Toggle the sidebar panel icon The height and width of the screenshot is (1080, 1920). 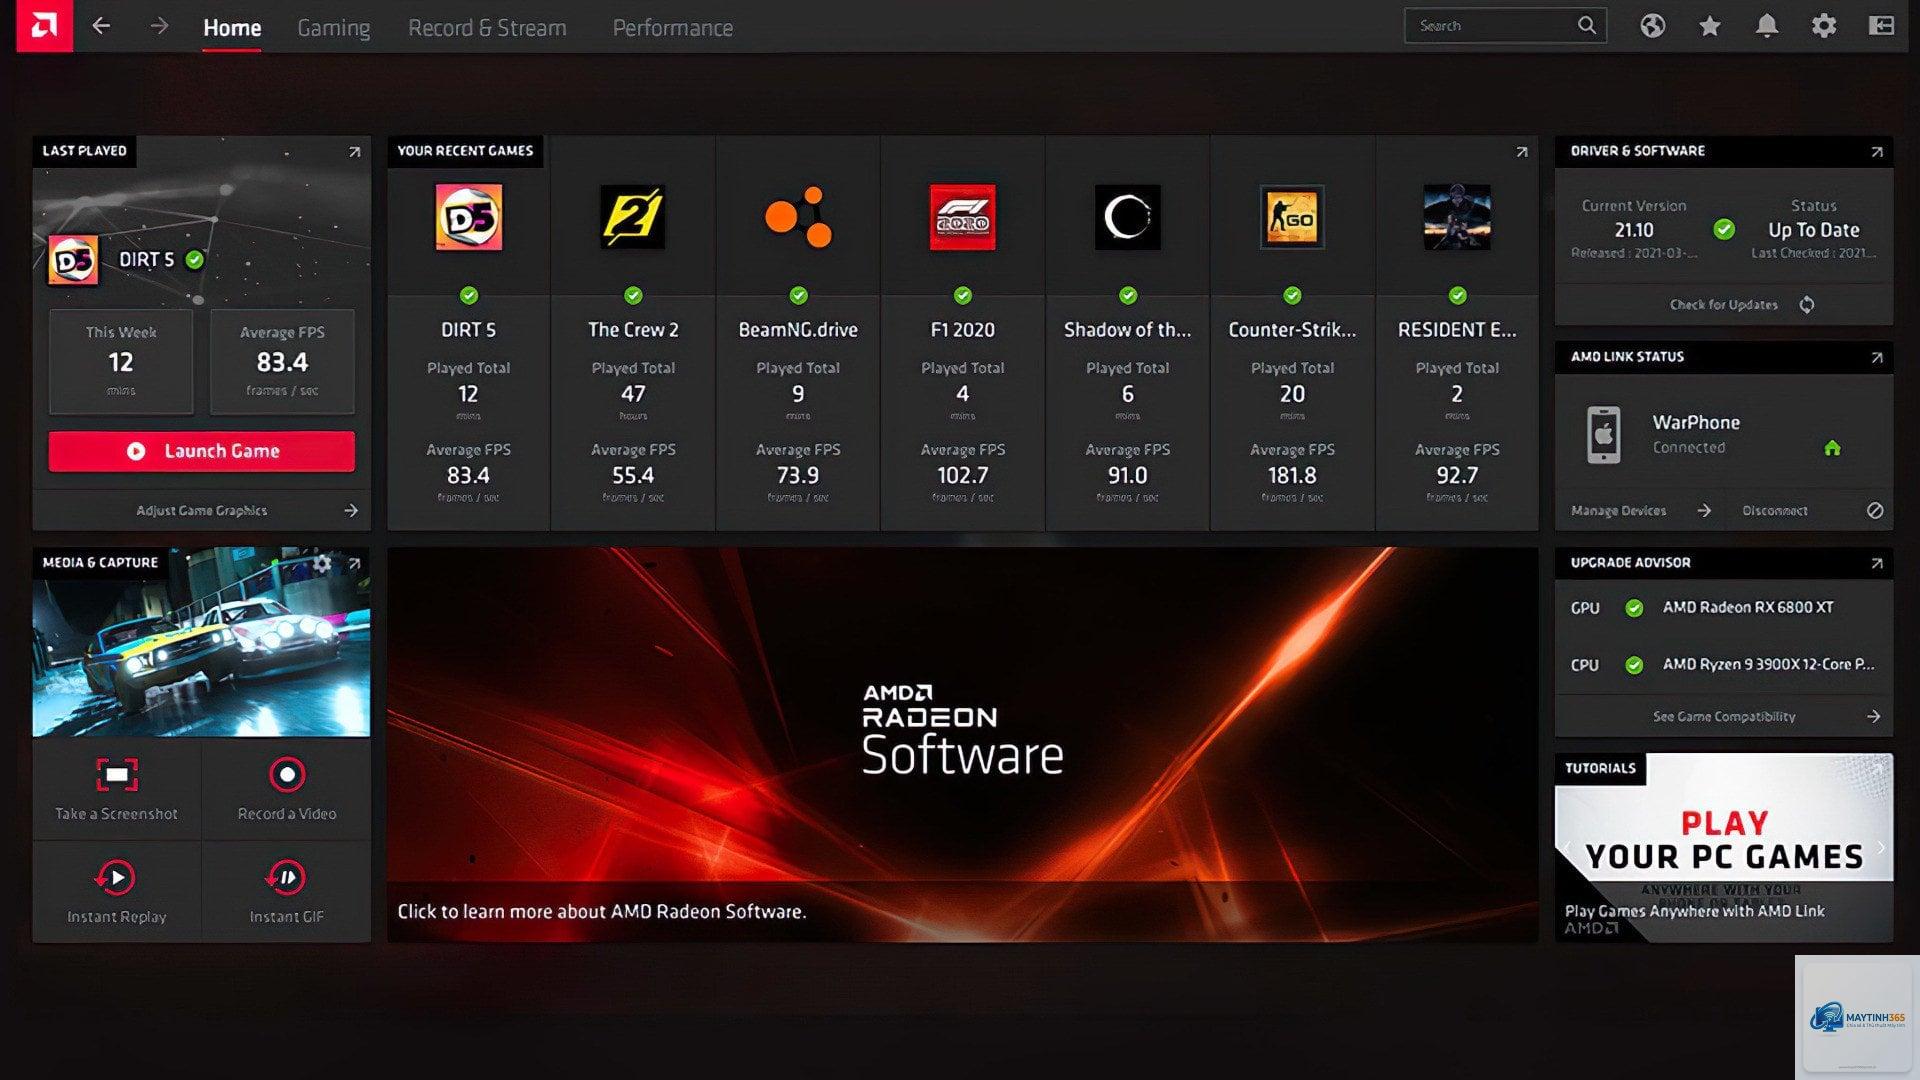point(1881,26)
